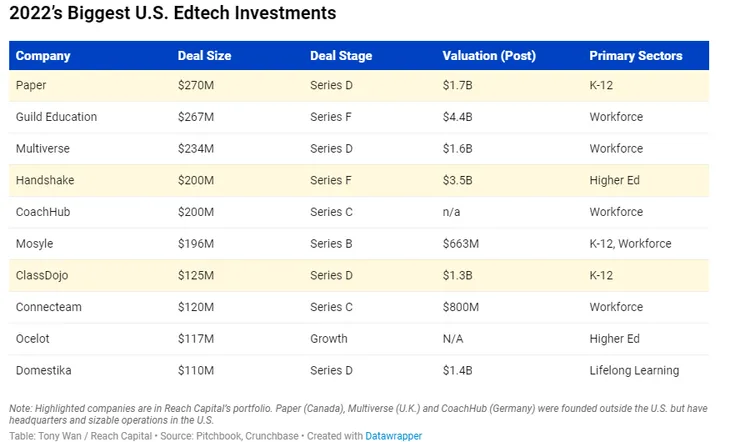
Task: Select the Primary Sectors column header
Action: pos(636,56)
